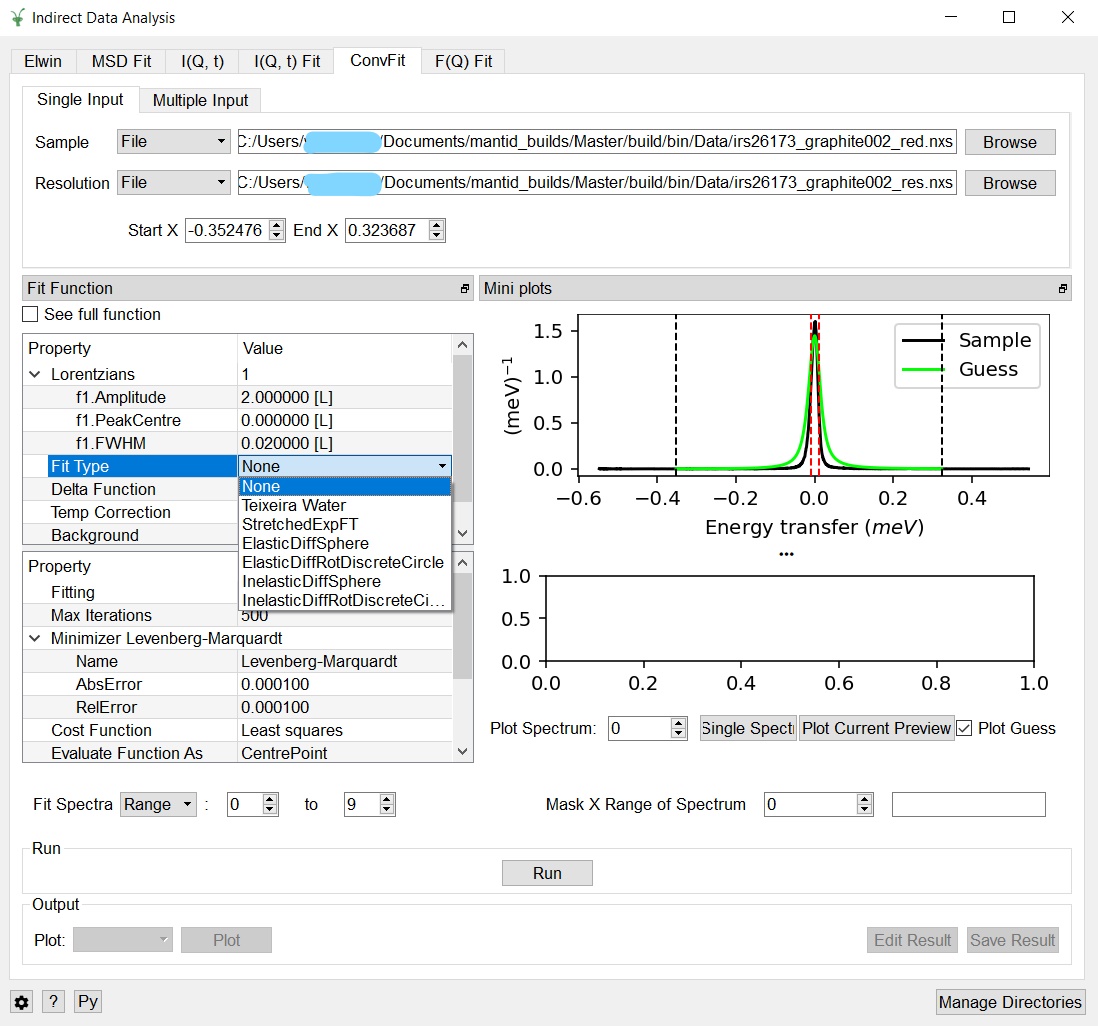Select Teixeira Water fit type
This screenshot has height=1026, width=1098.
[x=293, y=505]
